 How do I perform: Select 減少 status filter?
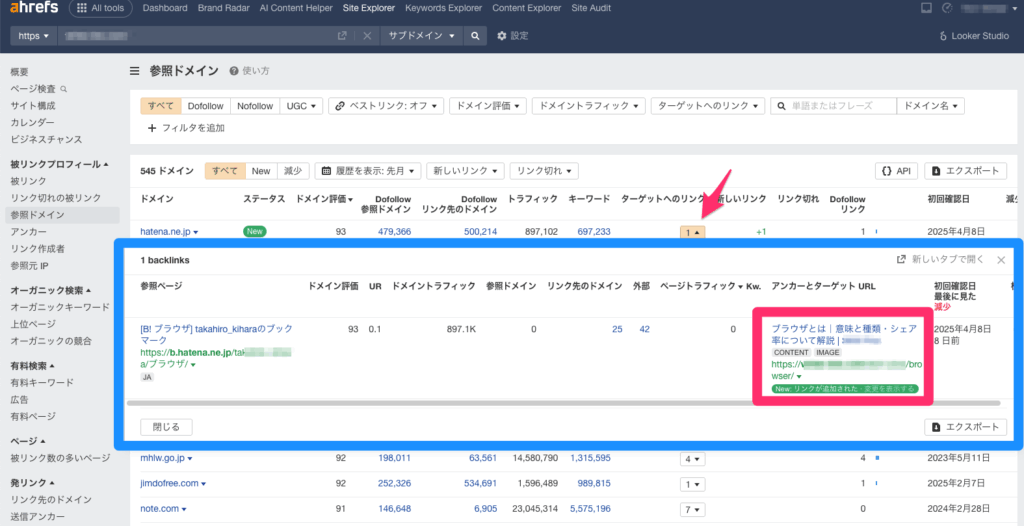pos(293,171)
